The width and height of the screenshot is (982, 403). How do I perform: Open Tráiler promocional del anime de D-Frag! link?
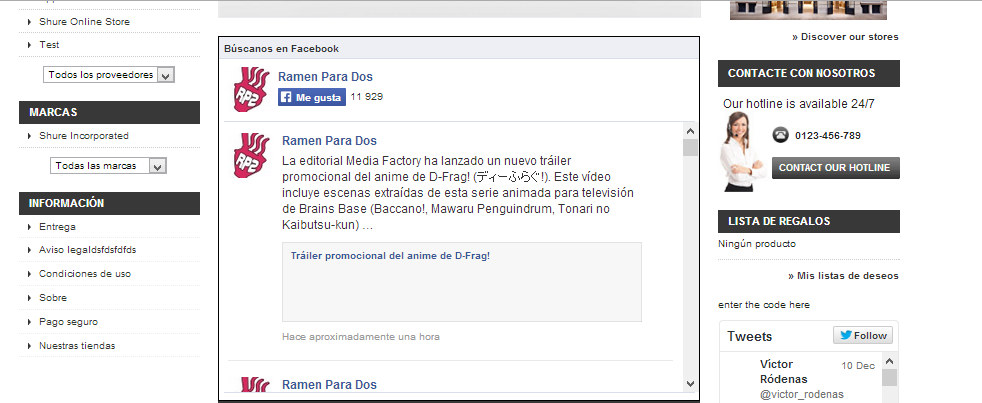pyautogui.click(x=390, y=256)
